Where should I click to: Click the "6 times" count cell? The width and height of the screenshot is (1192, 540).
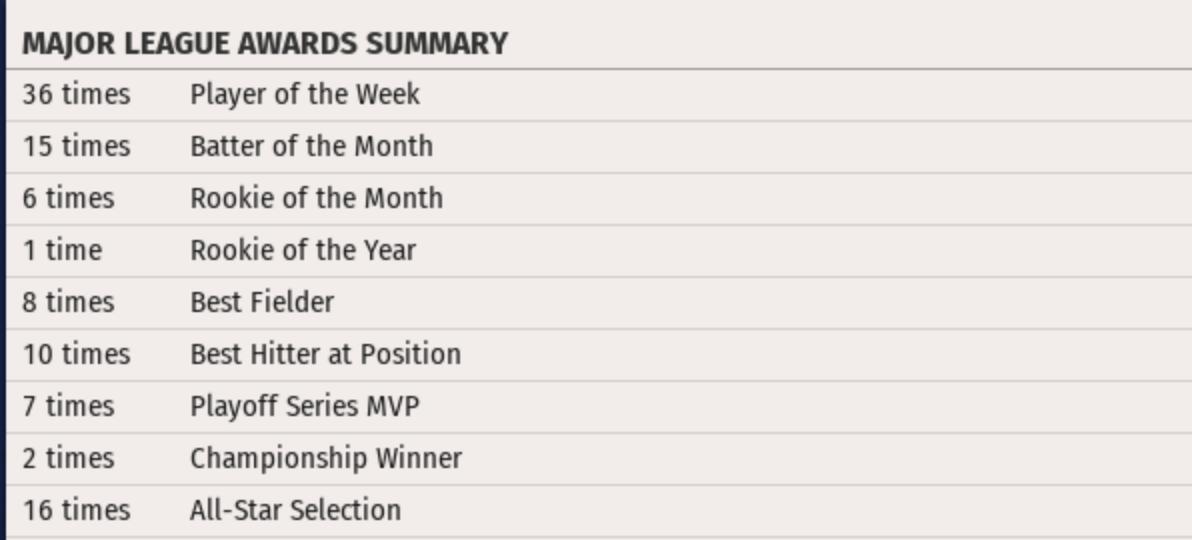tap(68, 198)
